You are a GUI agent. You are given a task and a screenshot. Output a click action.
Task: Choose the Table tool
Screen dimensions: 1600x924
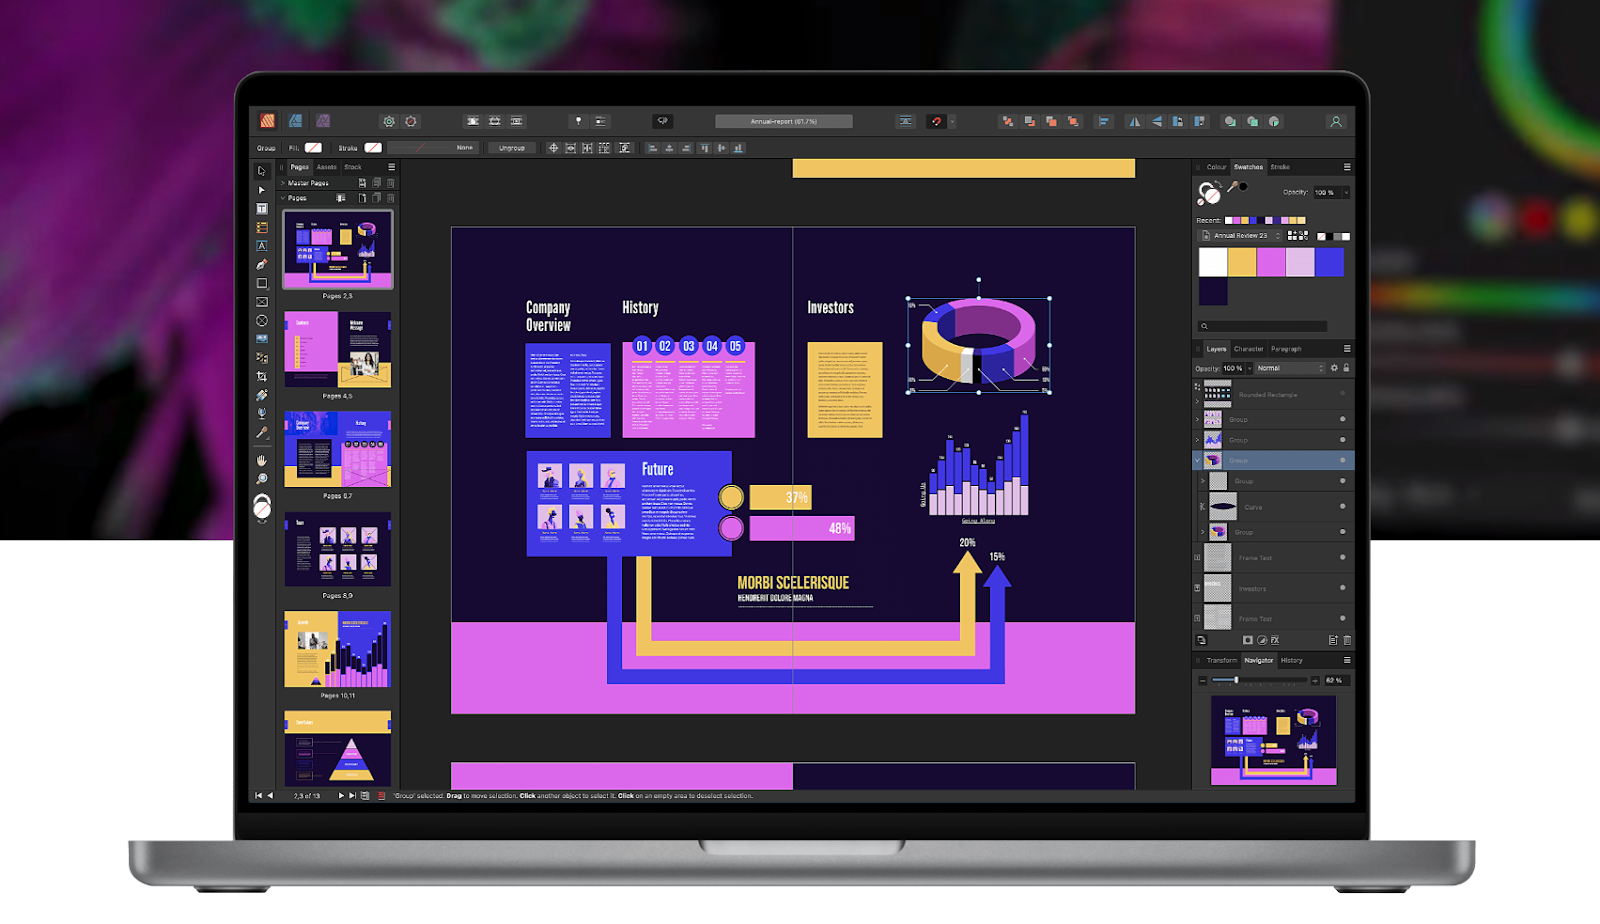tap(262, 228)
